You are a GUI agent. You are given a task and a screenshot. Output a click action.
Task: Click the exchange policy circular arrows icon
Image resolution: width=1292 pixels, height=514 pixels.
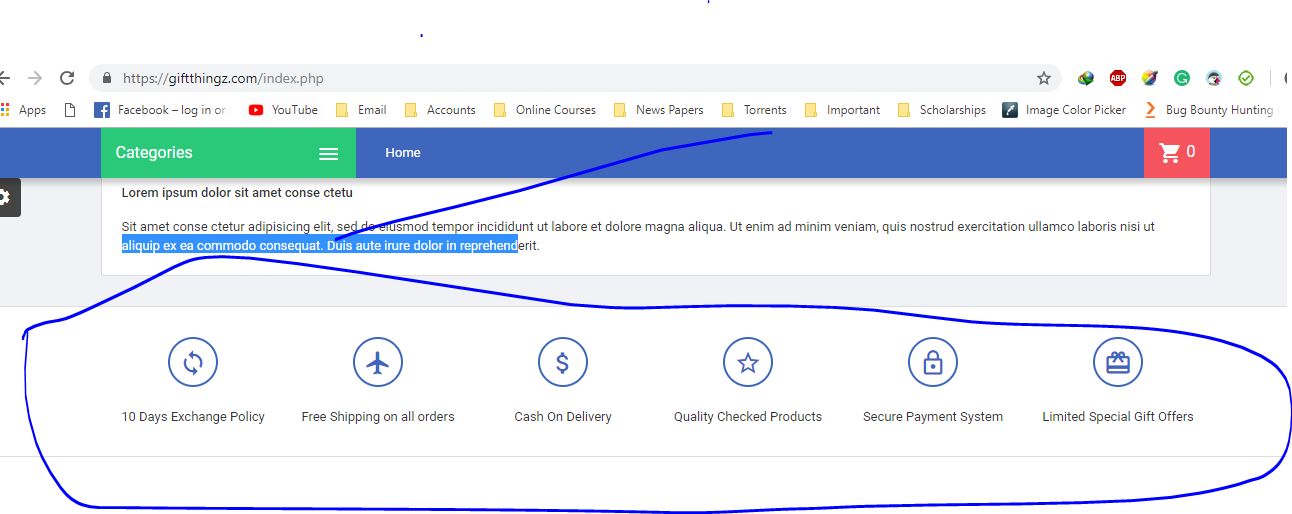tap(193, 362)
